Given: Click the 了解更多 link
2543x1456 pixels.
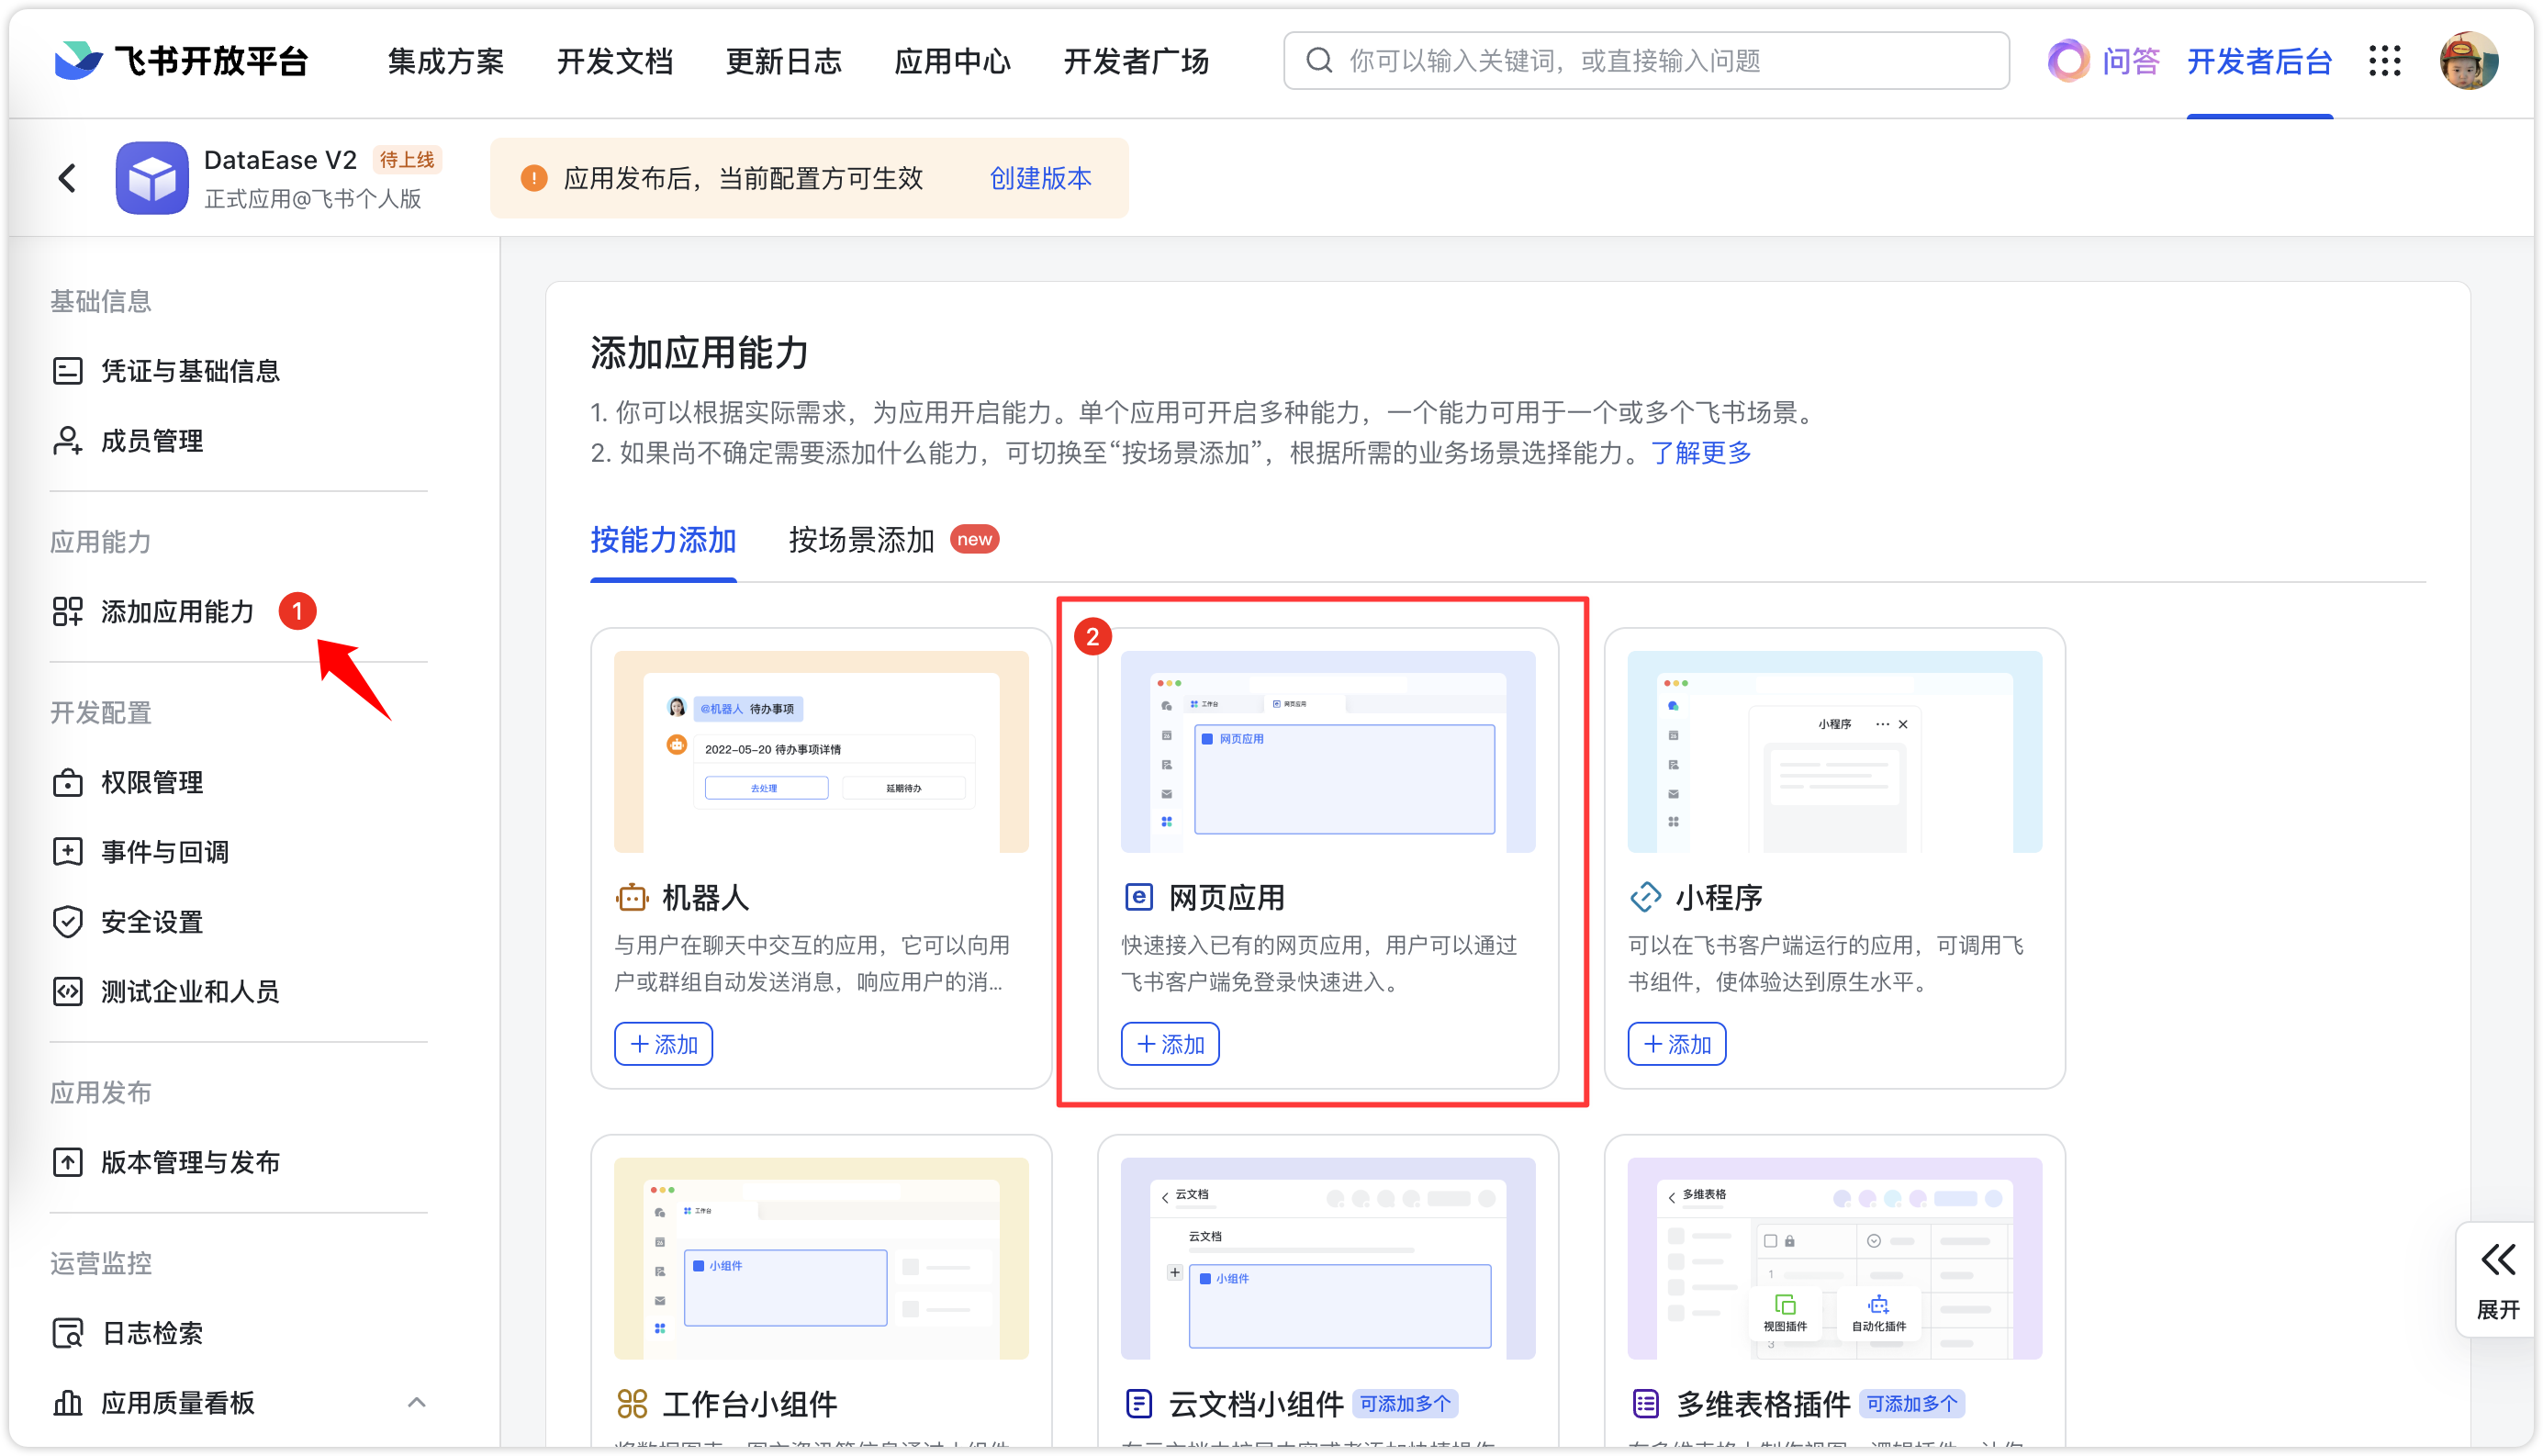Looking at the screenshot, I should coord(1700,453).
